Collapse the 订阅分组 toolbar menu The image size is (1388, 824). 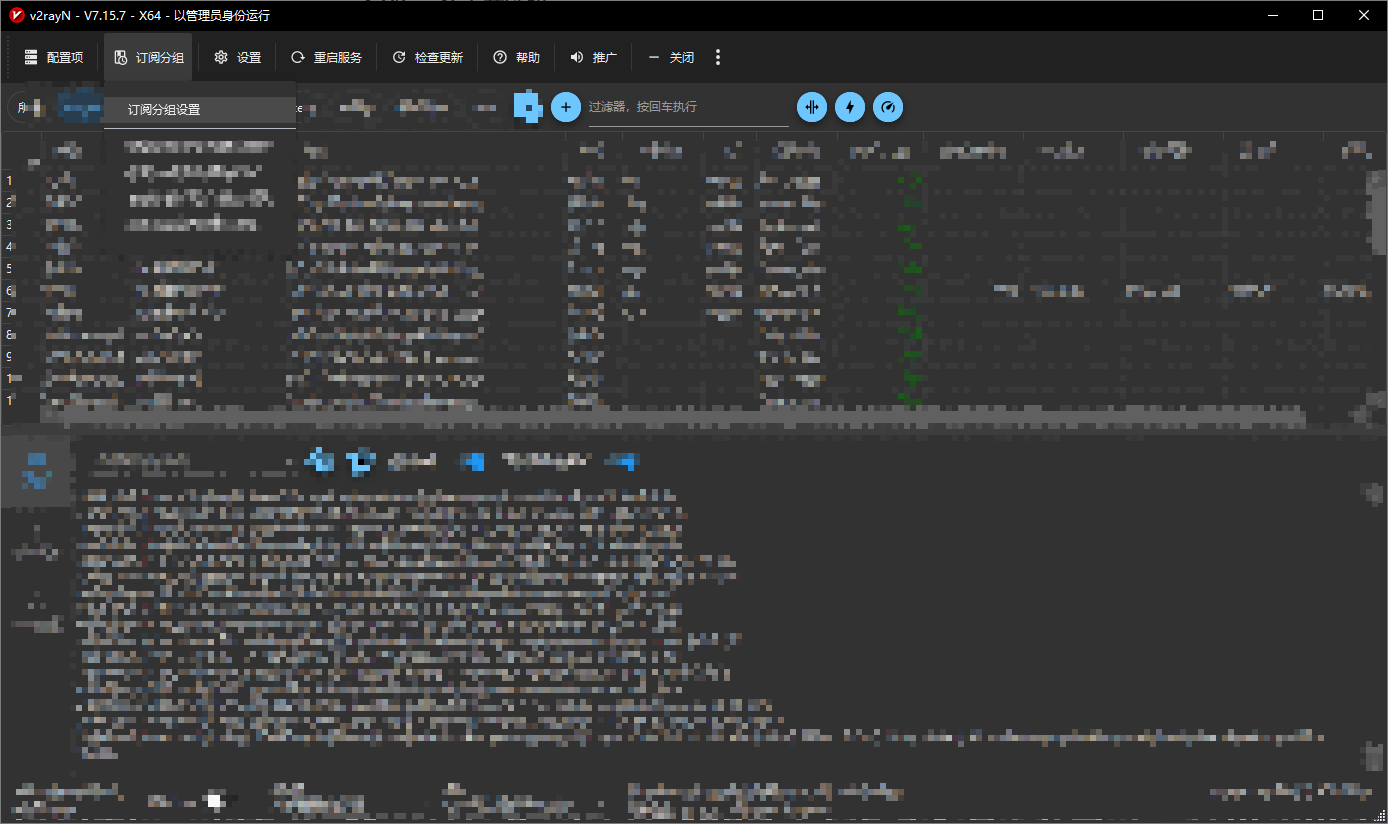[148, 58]
